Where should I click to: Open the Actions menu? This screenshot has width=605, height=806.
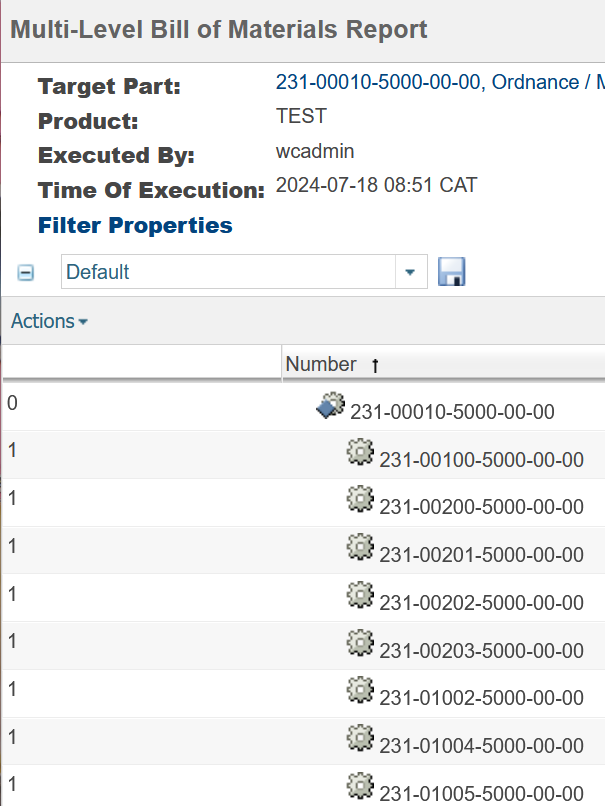click(x=40, y=321)
